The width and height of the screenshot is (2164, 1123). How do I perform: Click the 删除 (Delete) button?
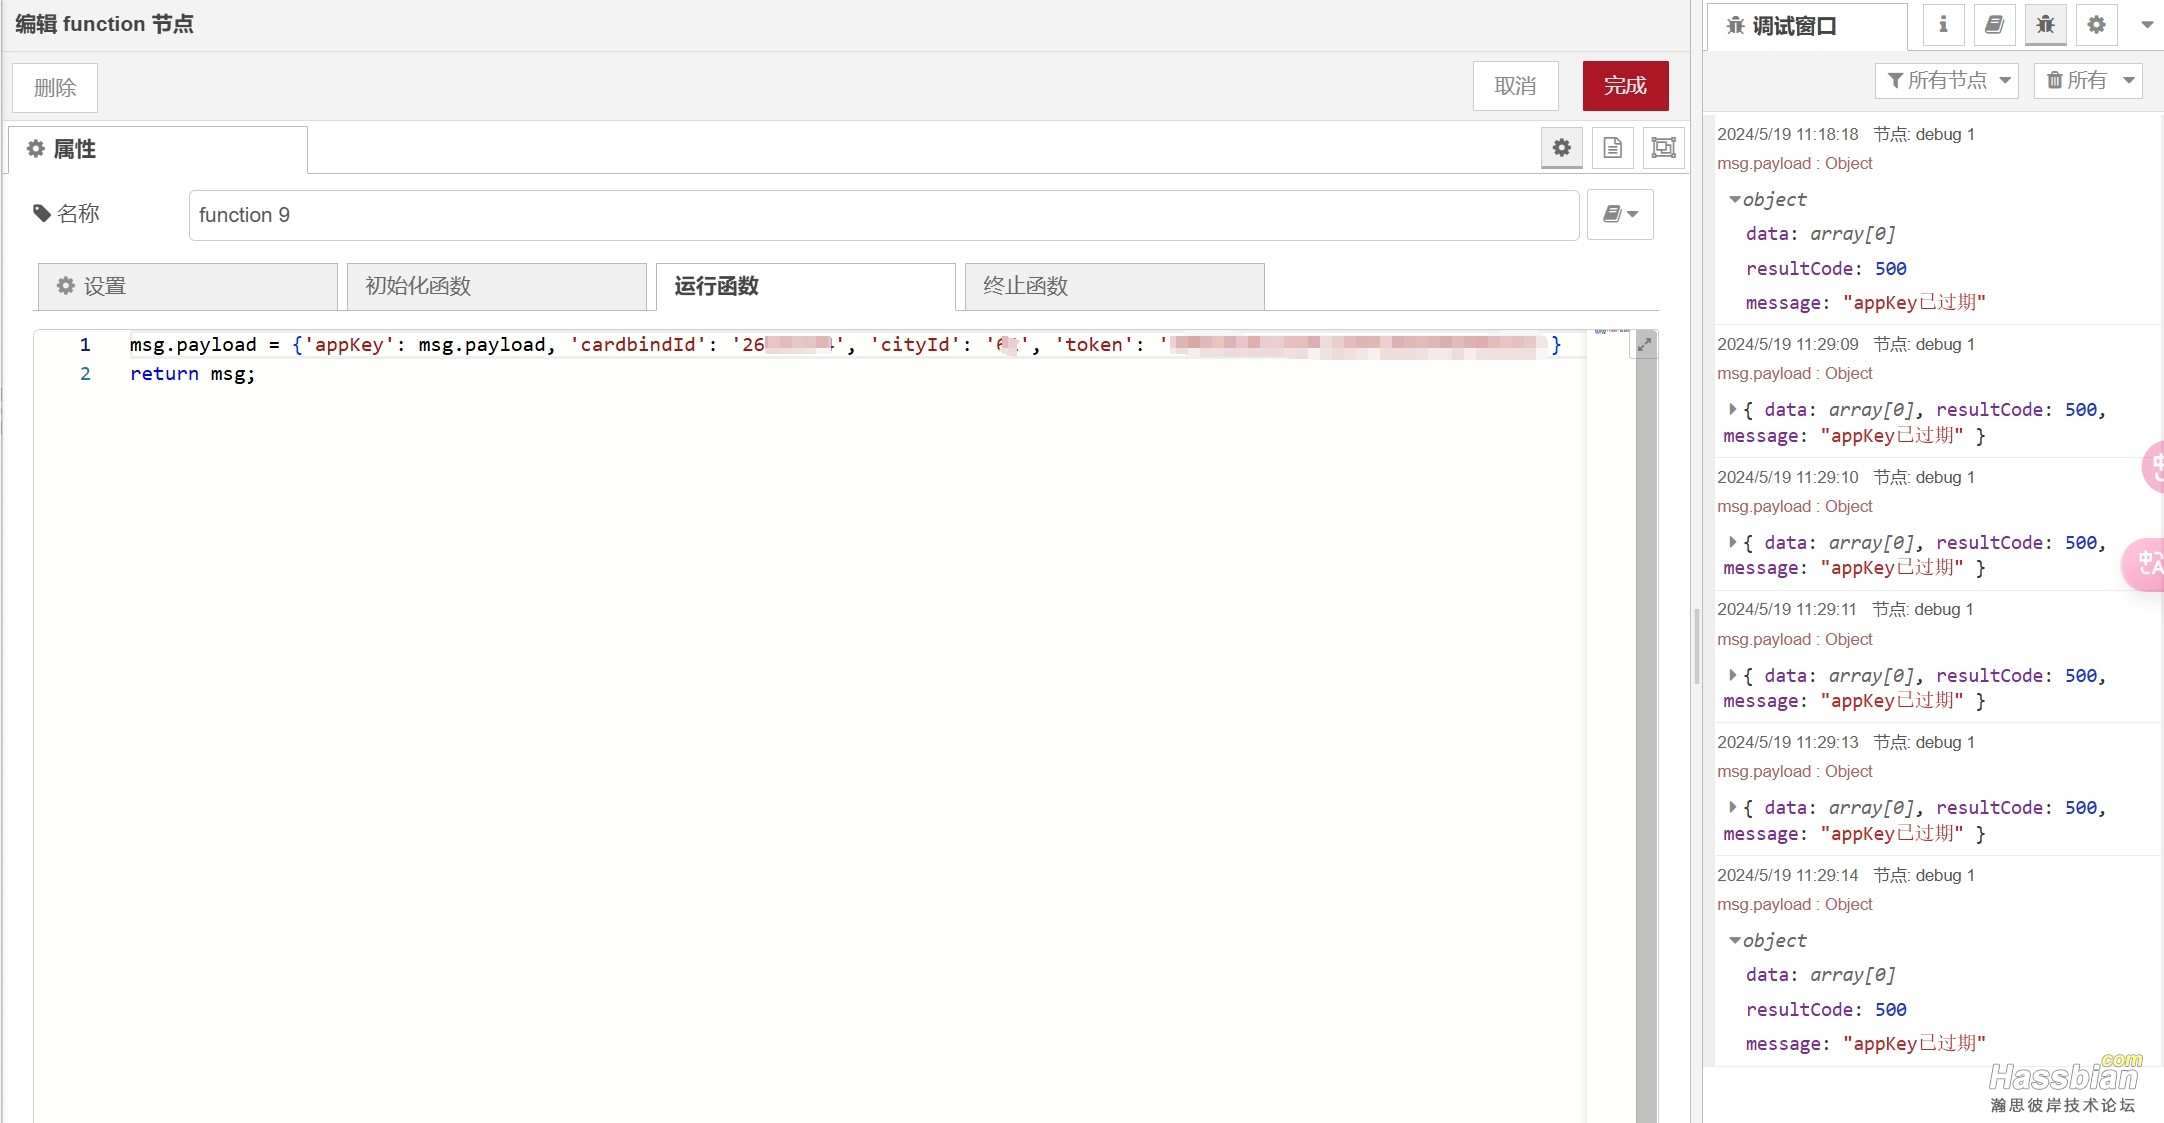click(55, 88)
